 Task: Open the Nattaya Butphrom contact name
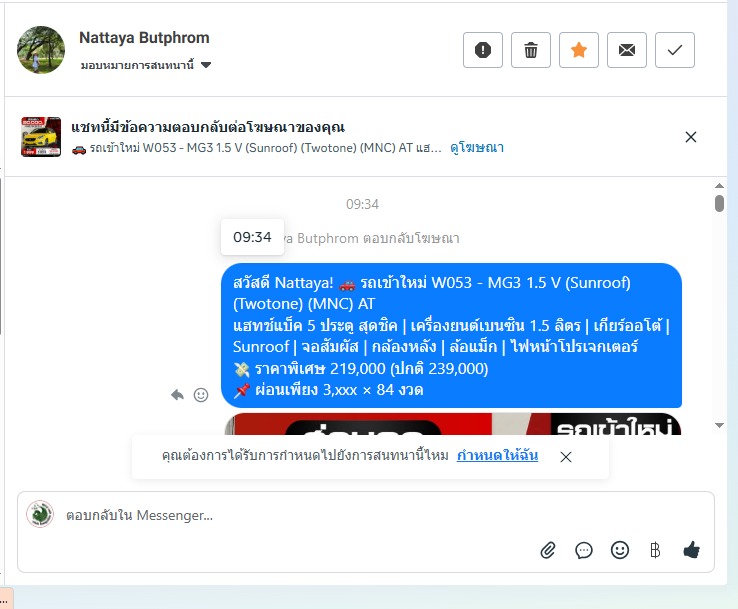144,38
